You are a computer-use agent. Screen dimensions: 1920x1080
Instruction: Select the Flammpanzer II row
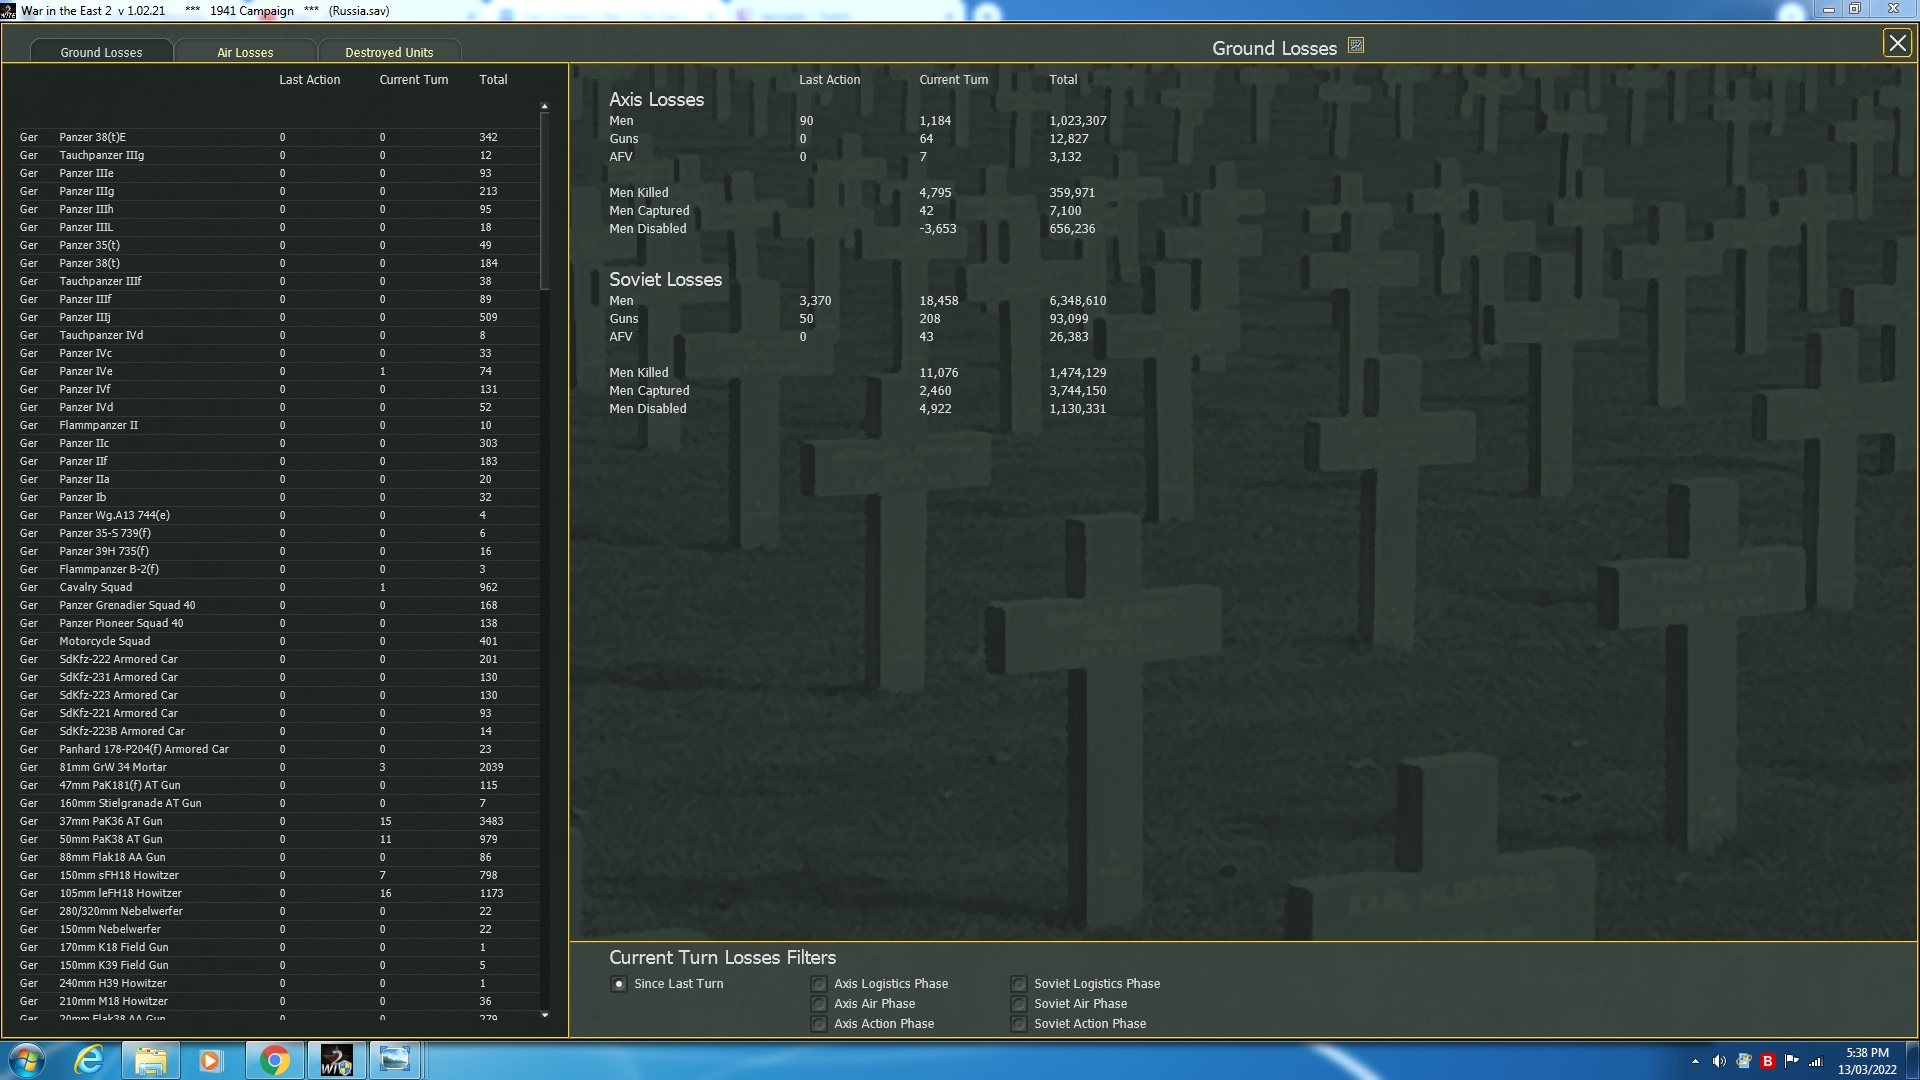pos(278,425)
